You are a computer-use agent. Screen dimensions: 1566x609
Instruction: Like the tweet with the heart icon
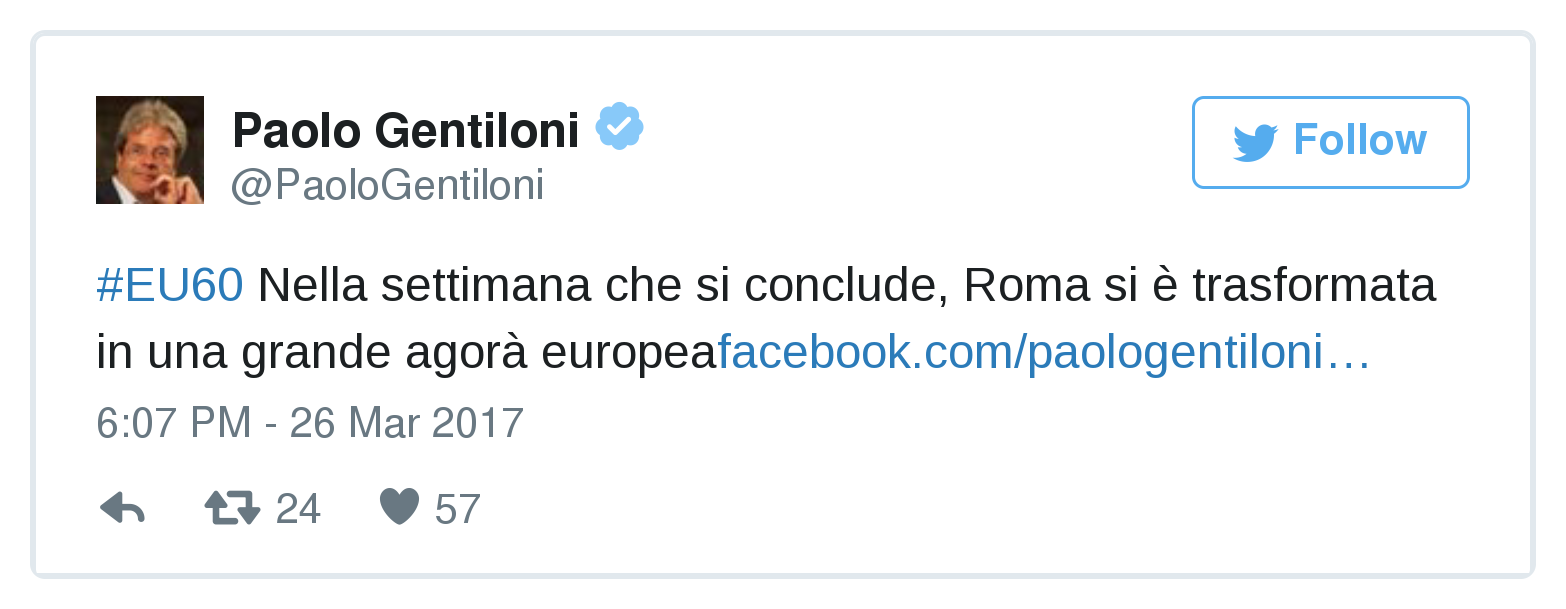coord(399,508)
